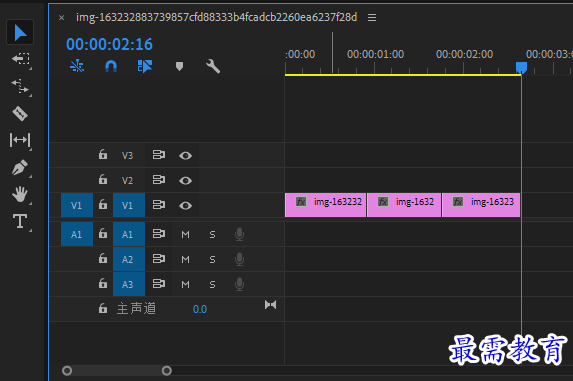Toggle V1 source patching indicator
The image size is (573, 381).
(77, 205)
